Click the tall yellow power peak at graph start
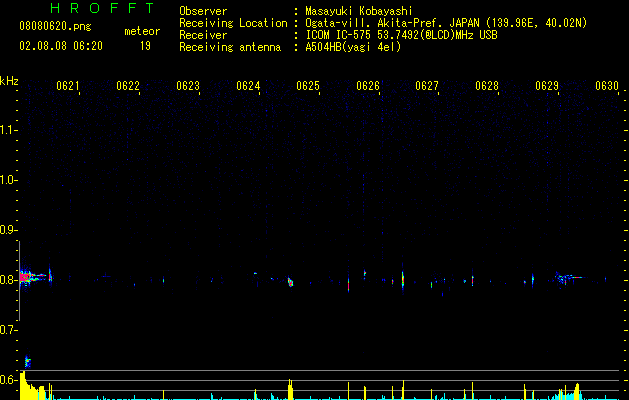 tap(23, 385)
